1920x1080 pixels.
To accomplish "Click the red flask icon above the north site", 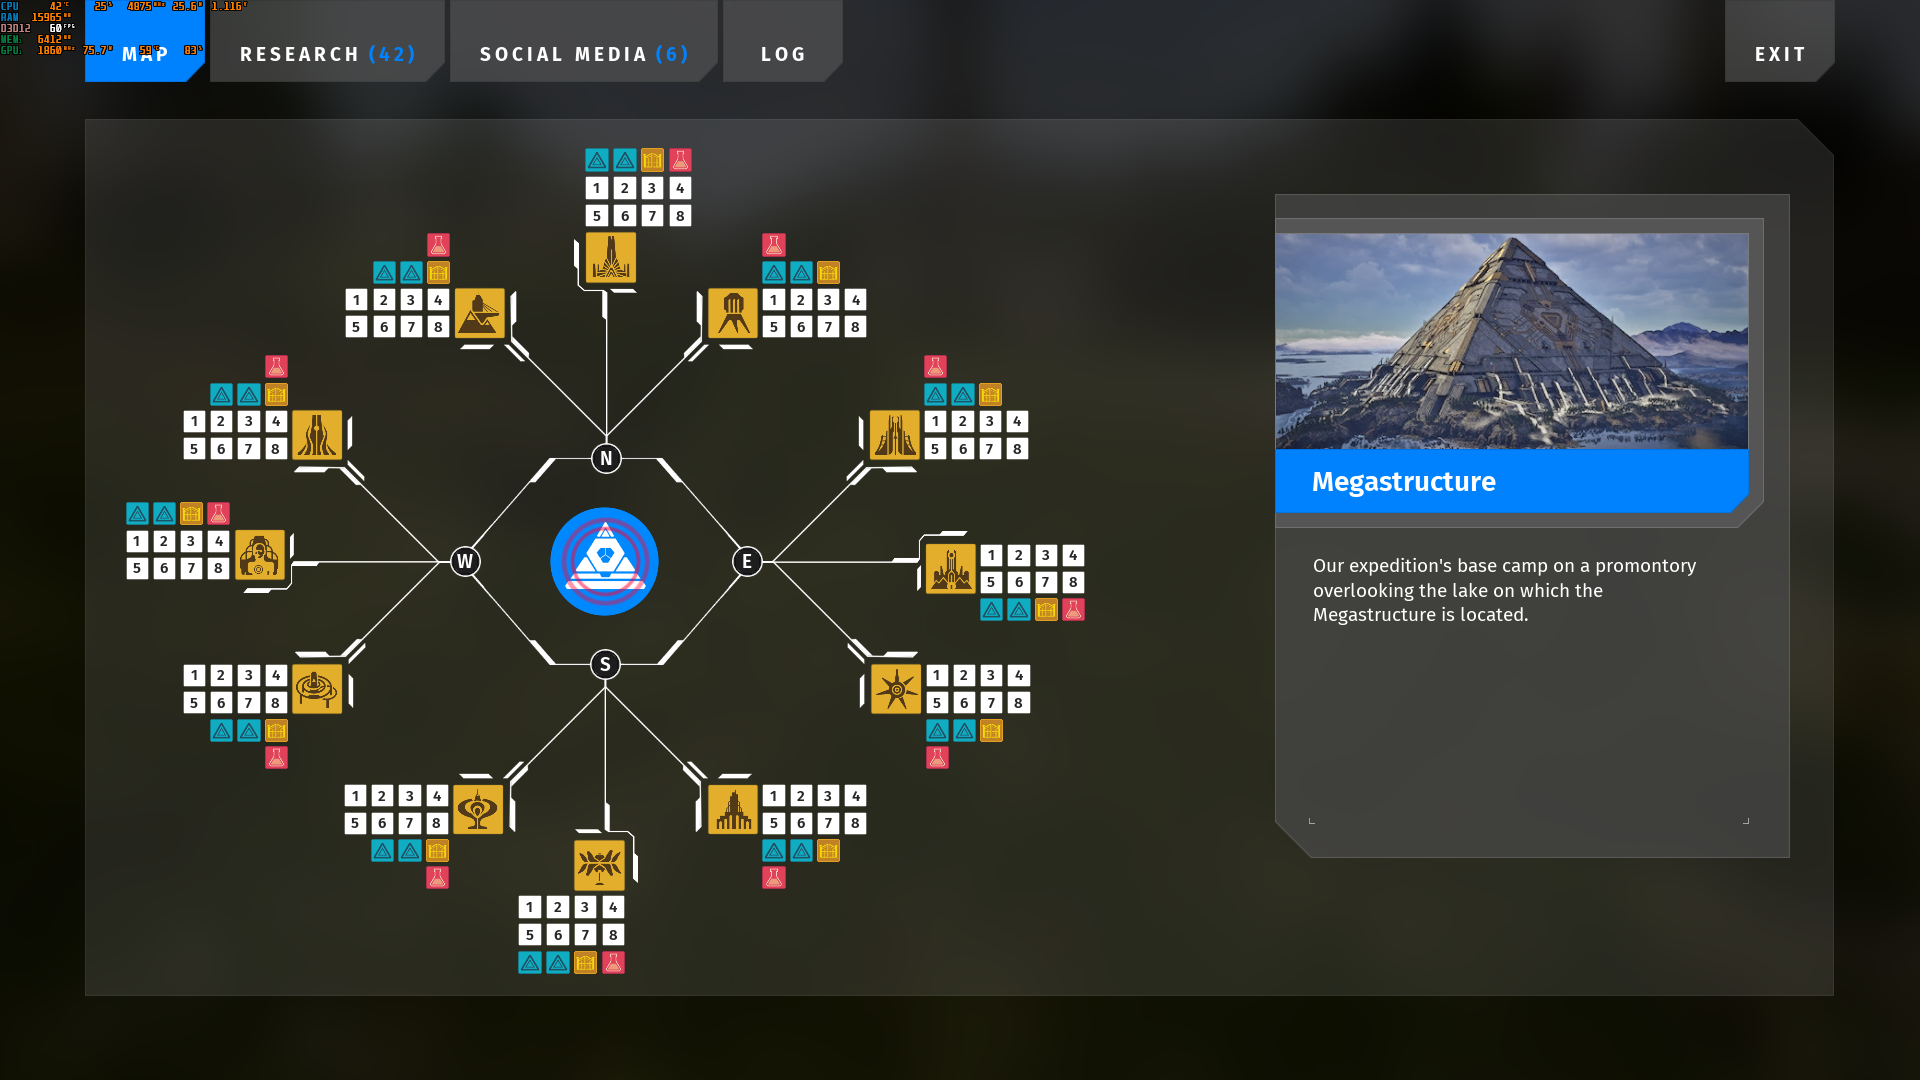I will click(680, 160).
